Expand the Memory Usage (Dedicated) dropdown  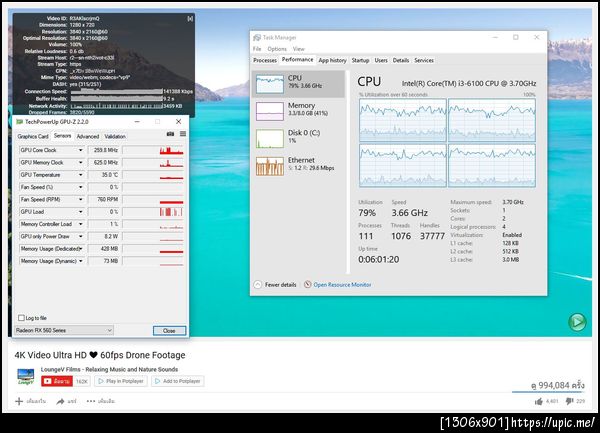pyautogui.click(x=80, y=249)
